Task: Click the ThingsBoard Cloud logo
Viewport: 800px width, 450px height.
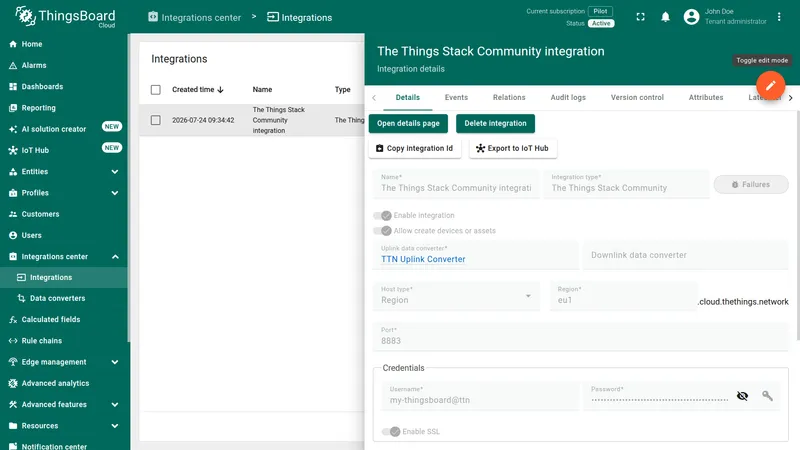Action: coord(65,17)
